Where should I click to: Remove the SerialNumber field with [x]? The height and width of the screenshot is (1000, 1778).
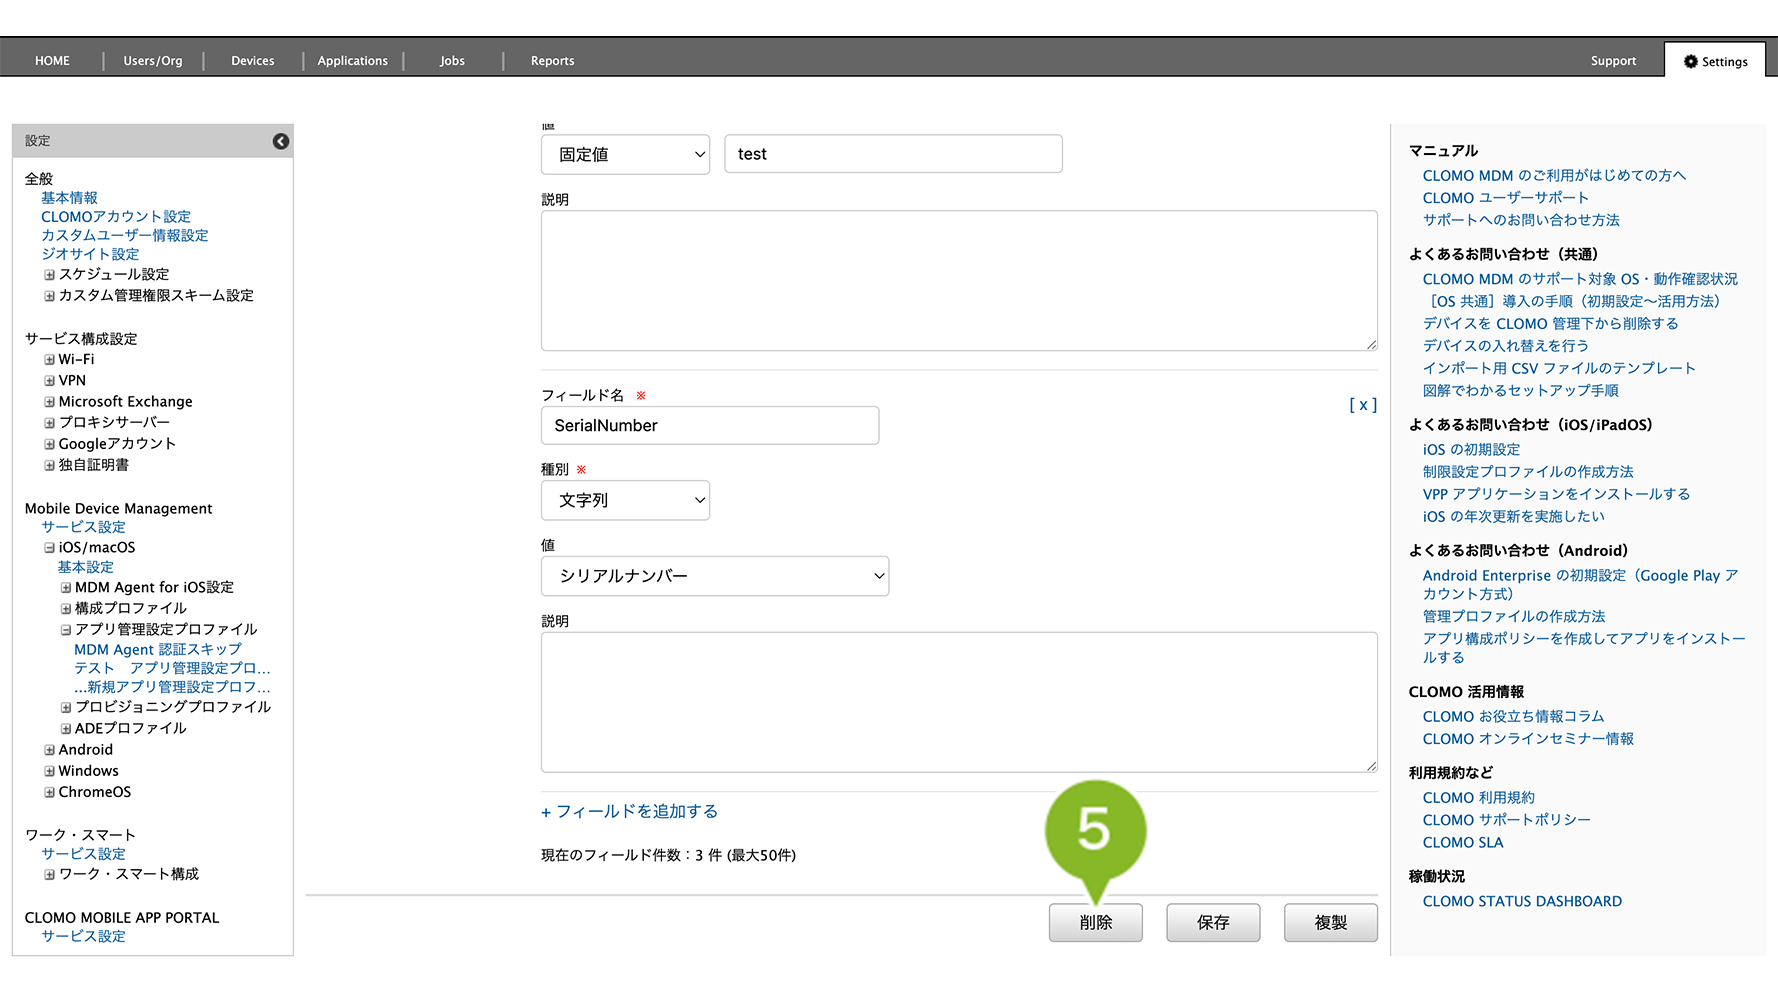pos(1362,405)
